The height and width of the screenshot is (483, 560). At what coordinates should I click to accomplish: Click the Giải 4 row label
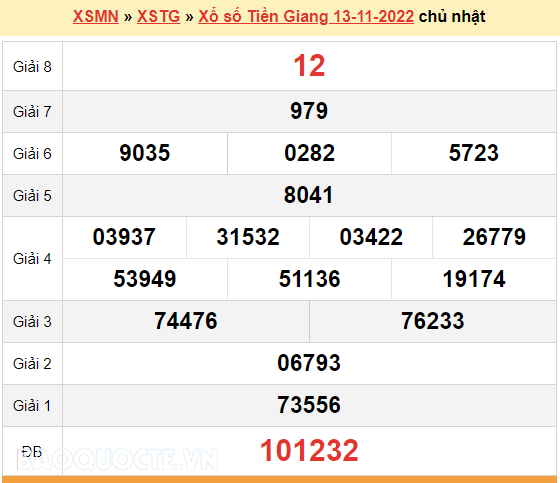[32, 259]
